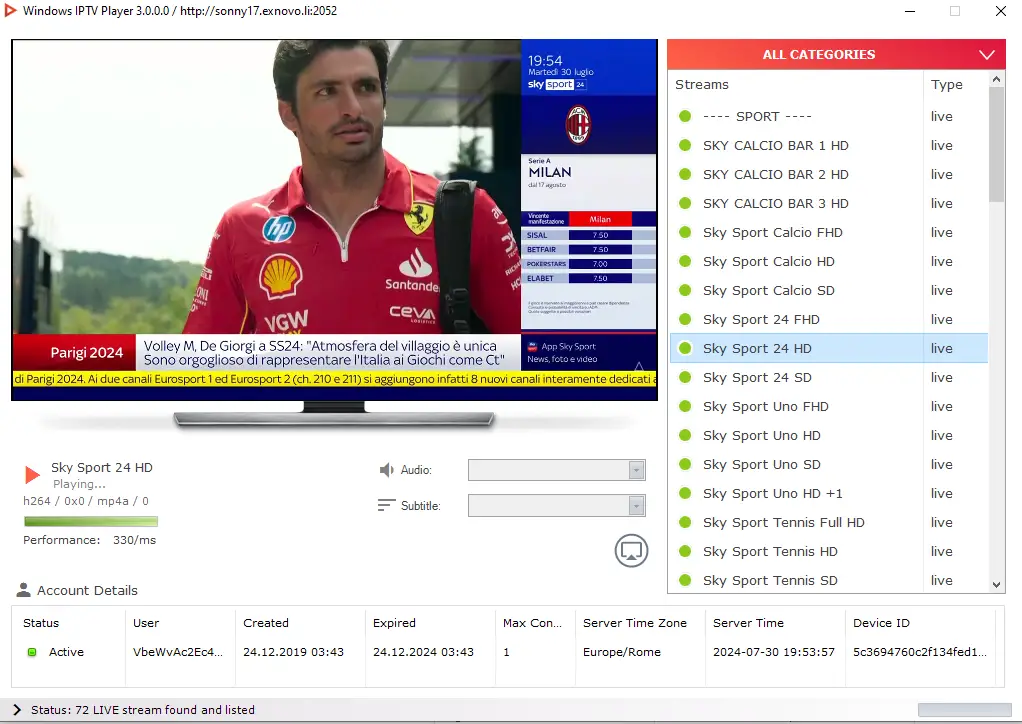
Task: Click the Max Con... column header
Action: point(532,623)
